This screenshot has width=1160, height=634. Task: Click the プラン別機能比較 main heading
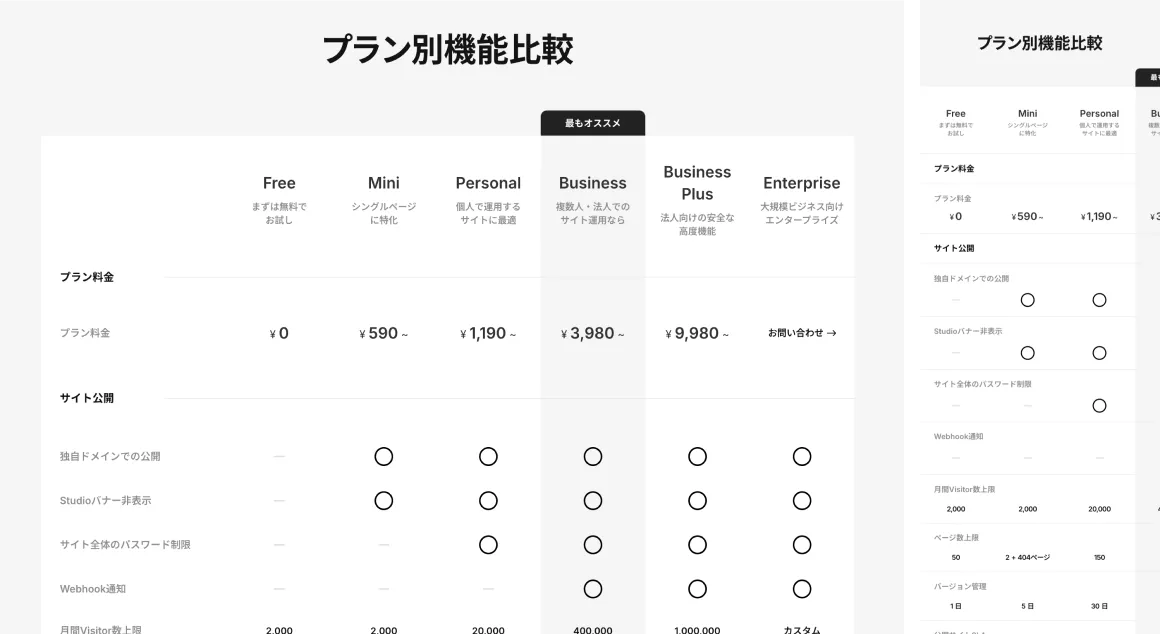(x=447, y=50)
